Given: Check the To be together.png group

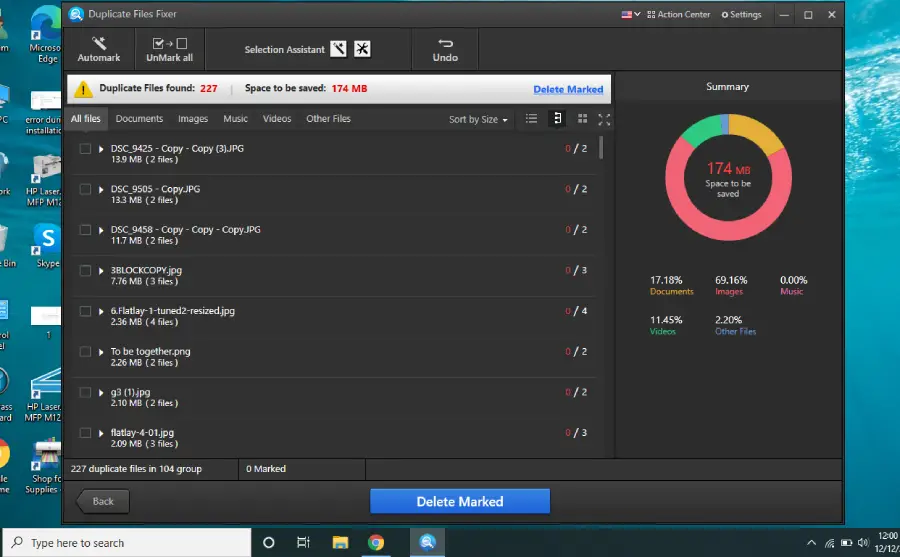Looking at the screenshot, I should pos(85,352).
